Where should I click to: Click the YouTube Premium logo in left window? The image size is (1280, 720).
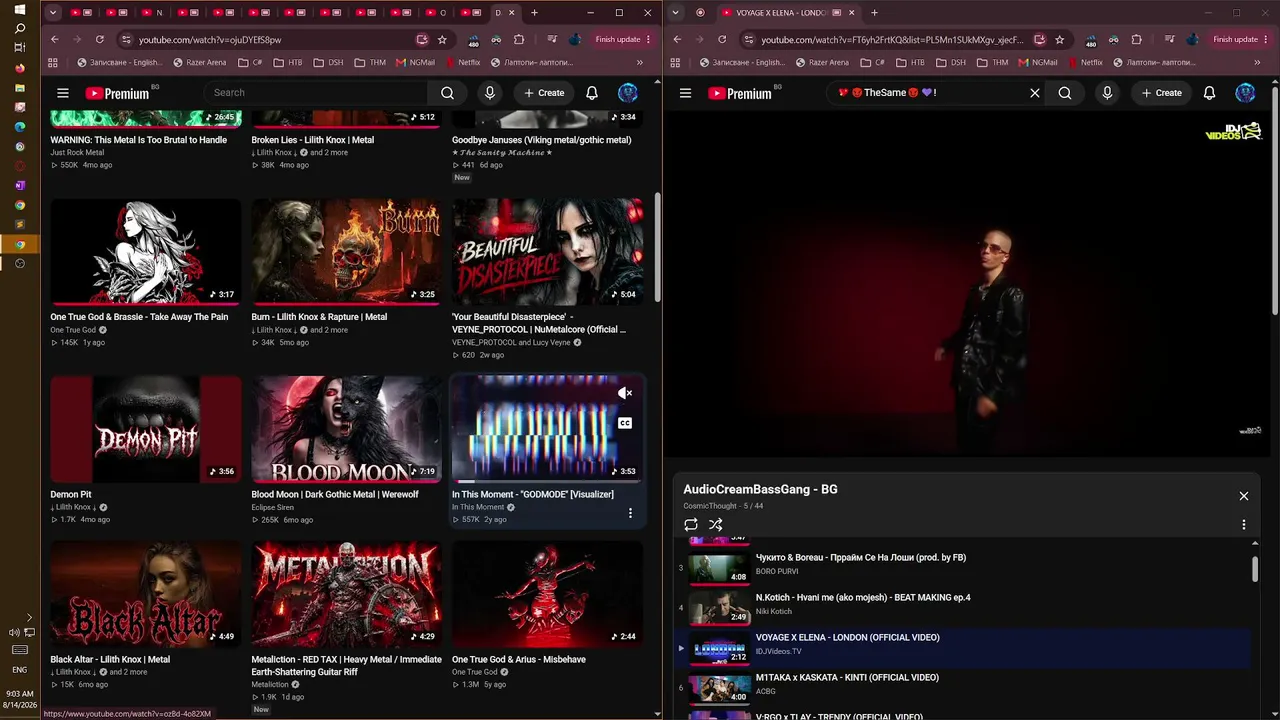(x=117, y=93)
